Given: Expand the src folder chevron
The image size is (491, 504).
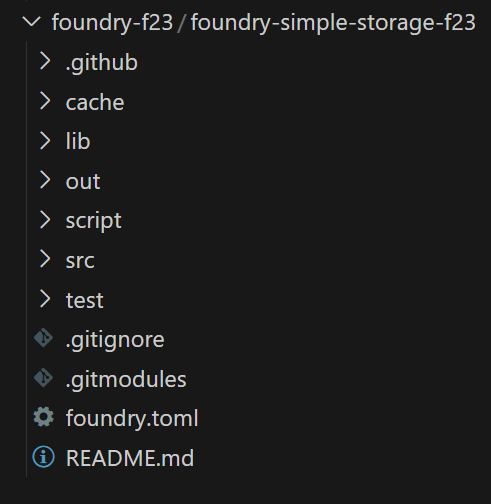Looking at the screenshot, I should coord(45,259).
